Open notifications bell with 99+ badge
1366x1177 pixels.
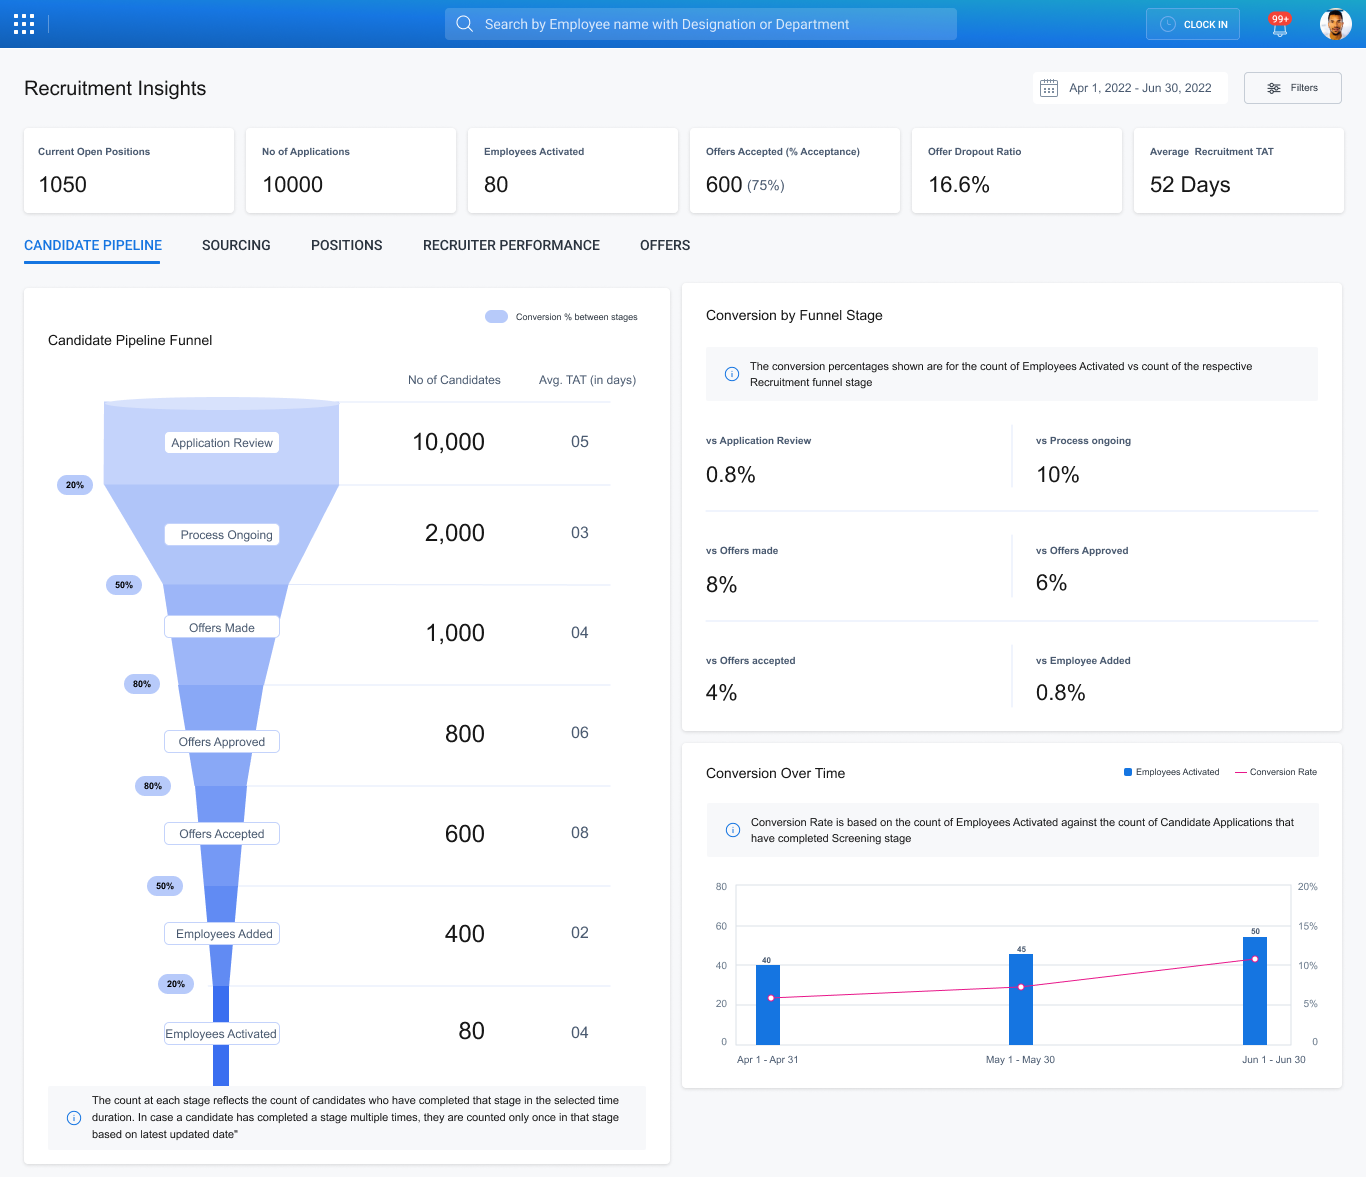click(1279, 25)
